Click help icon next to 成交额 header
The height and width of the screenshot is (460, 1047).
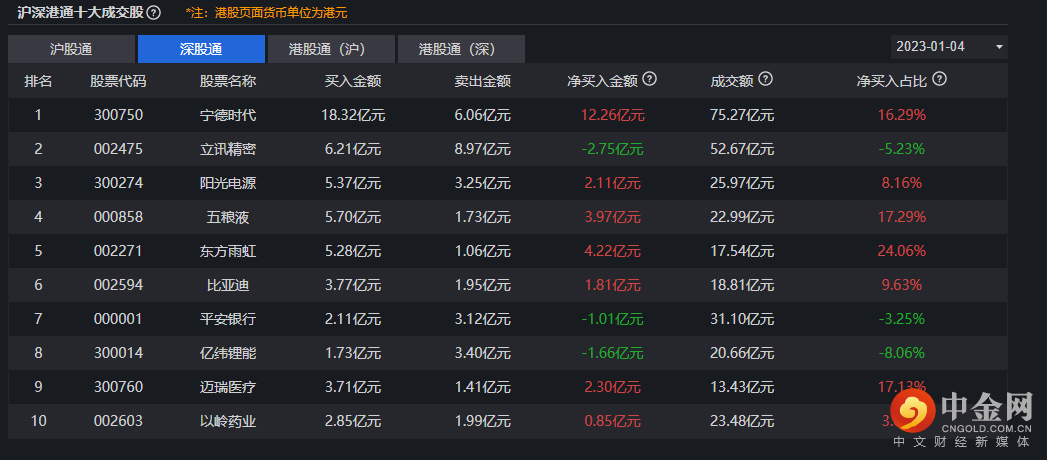tap(765, 80)
